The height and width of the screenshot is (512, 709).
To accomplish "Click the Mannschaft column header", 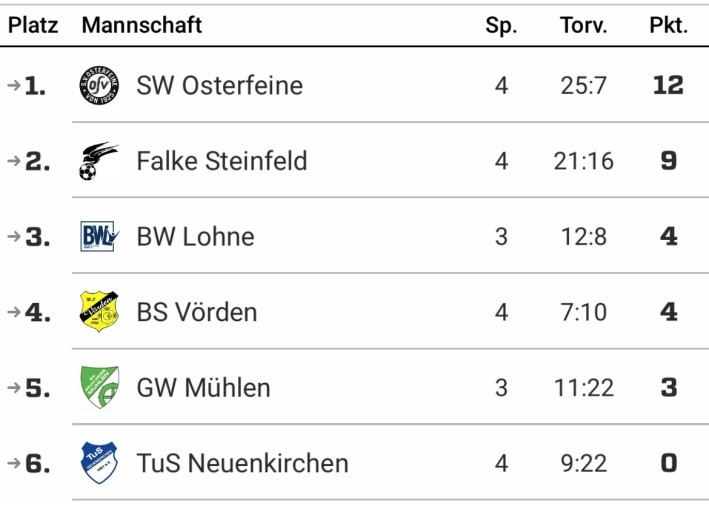I will [x=141, y=26].
